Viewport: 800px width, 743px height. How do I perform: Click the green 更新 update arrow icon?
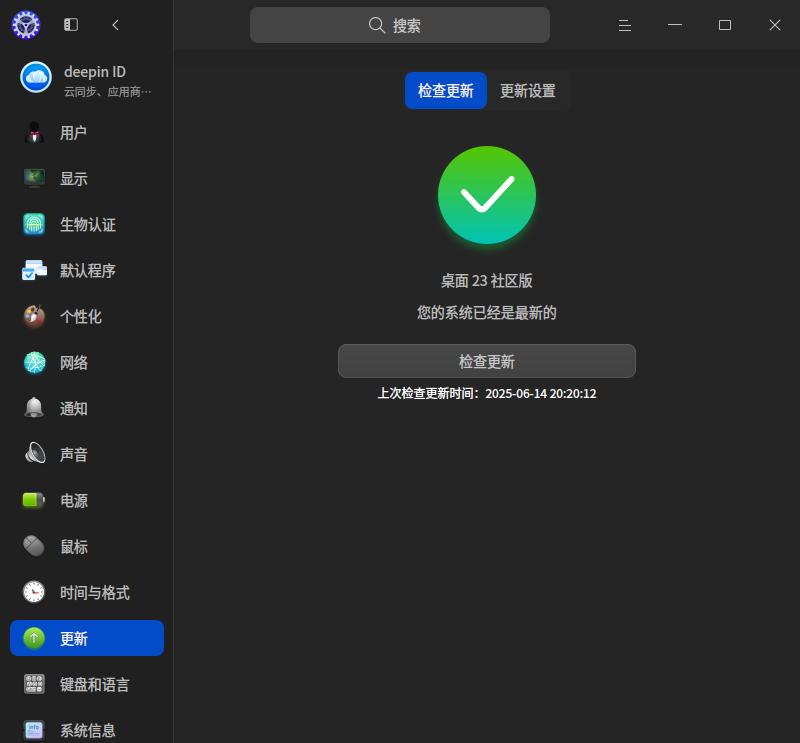point(34,638)
